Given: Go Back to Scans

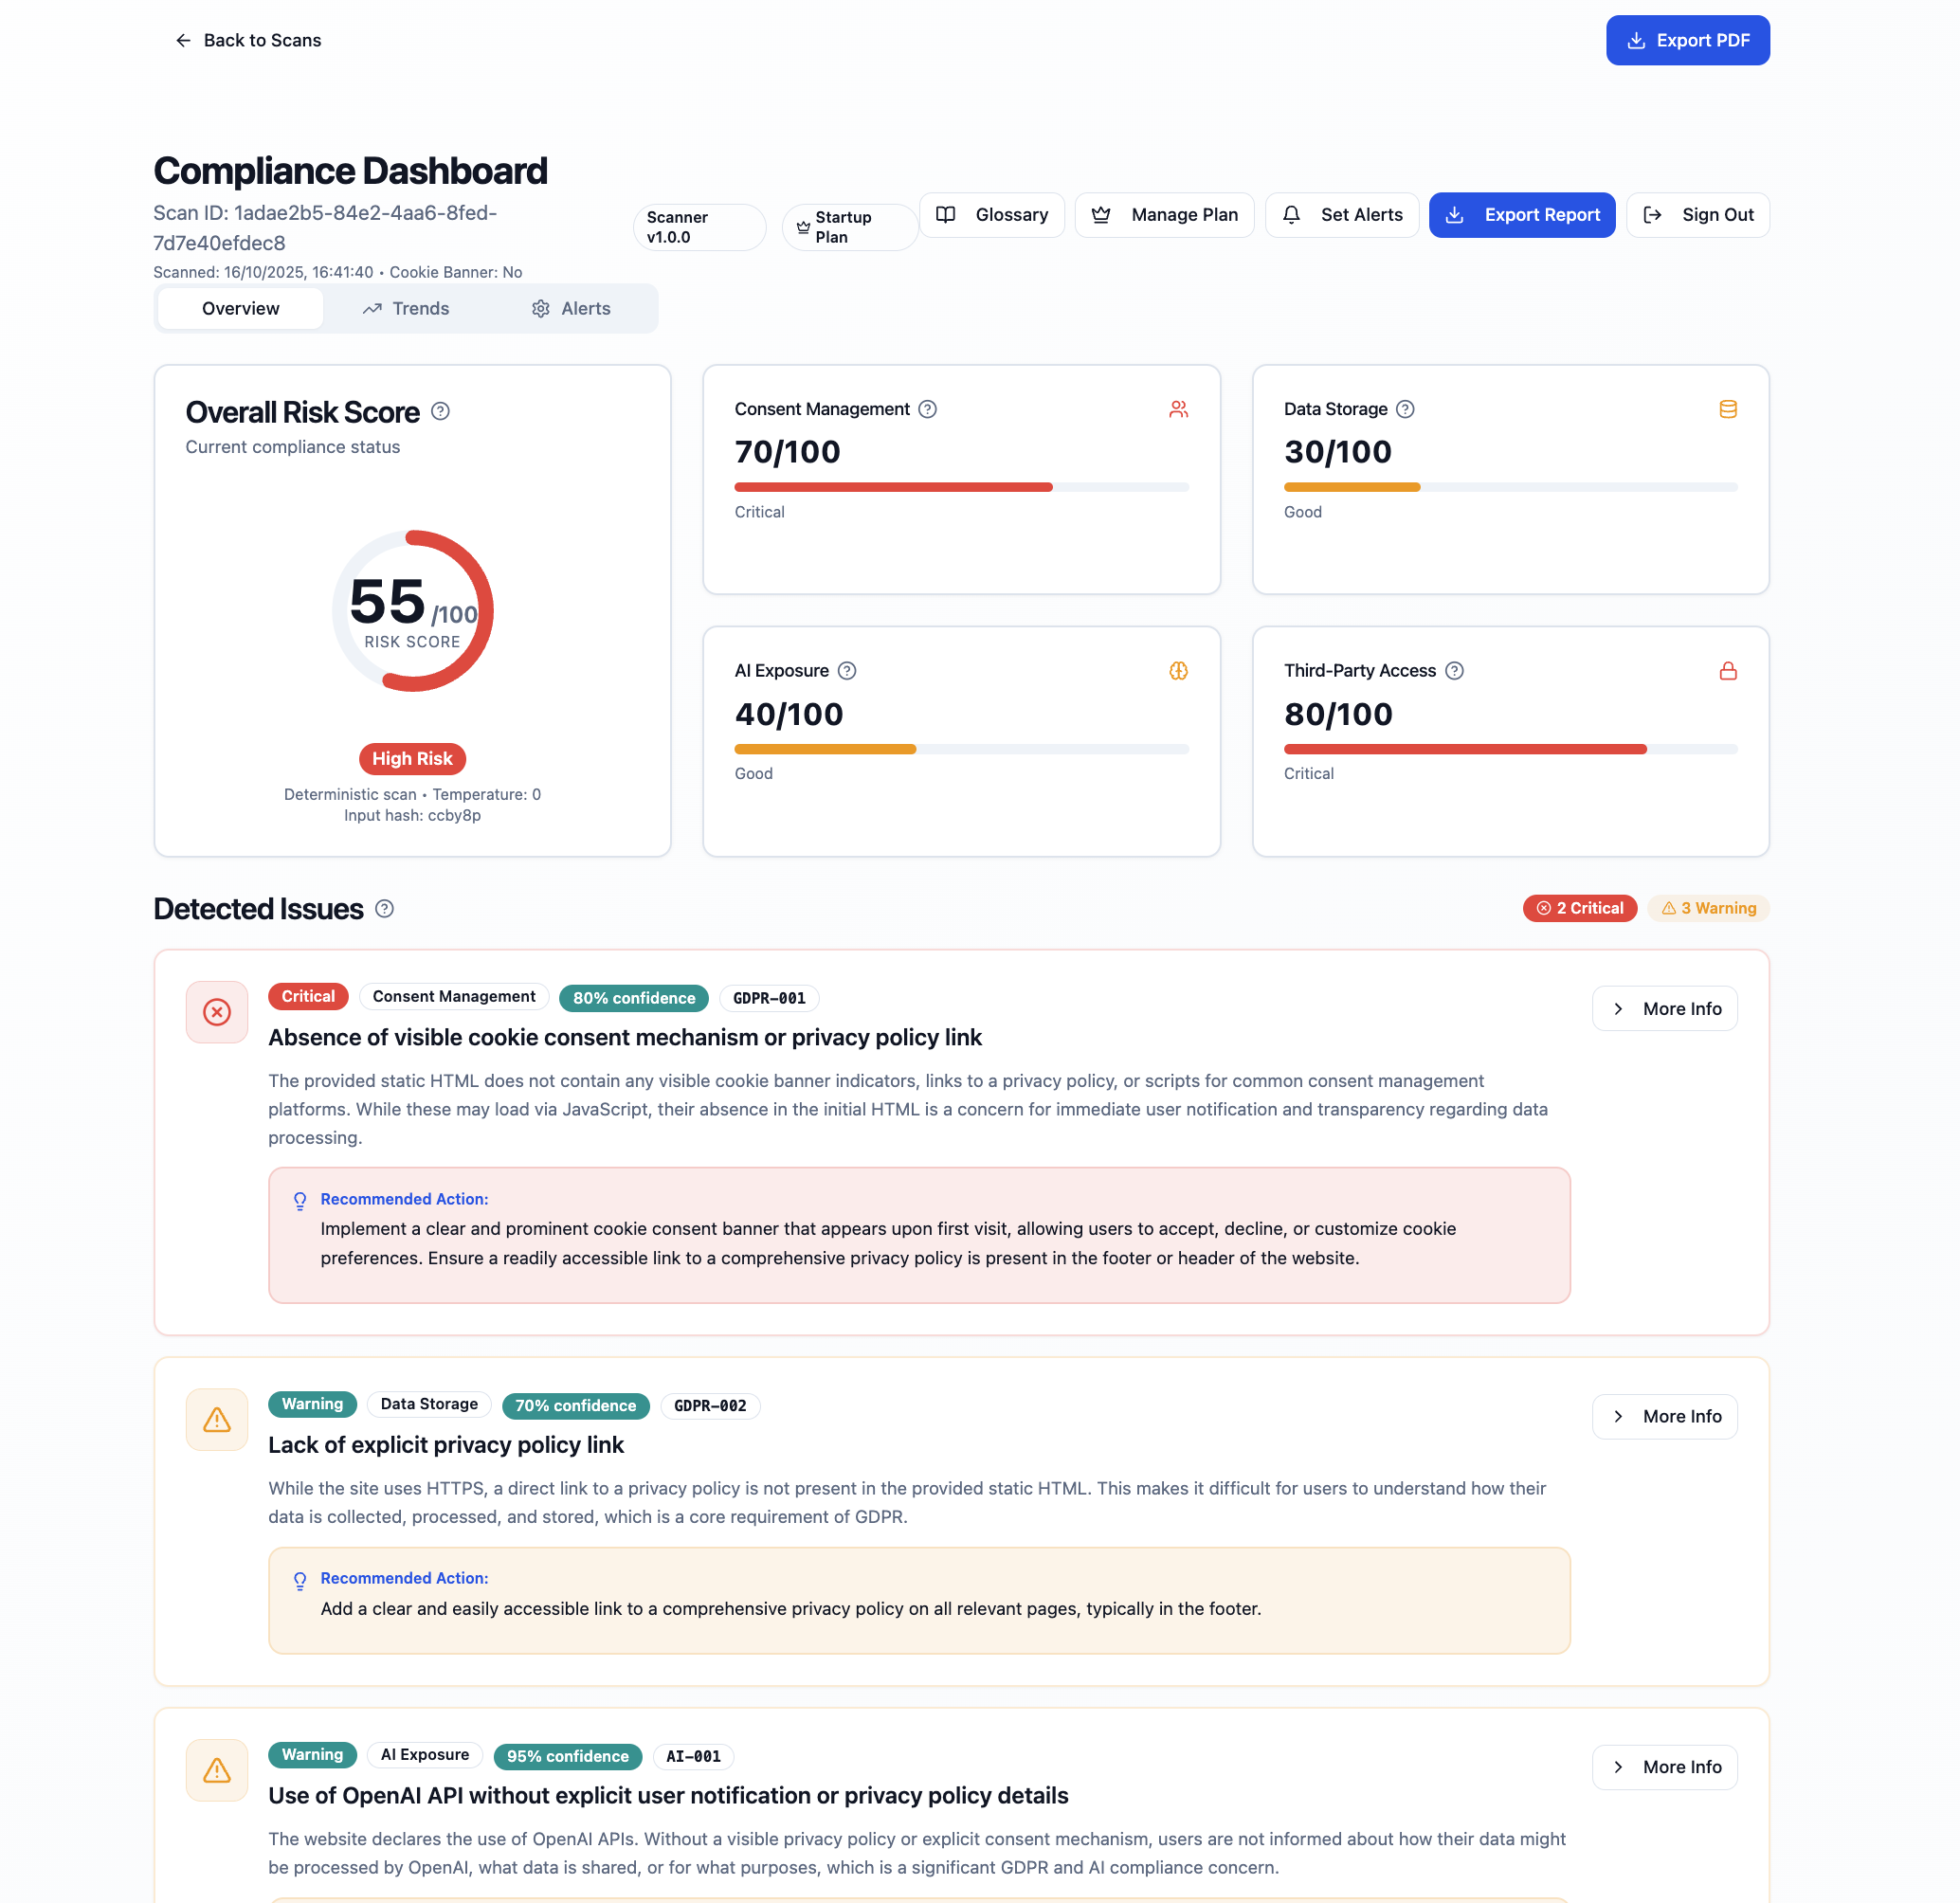Looking at the screenshot, I should (248, 40).
